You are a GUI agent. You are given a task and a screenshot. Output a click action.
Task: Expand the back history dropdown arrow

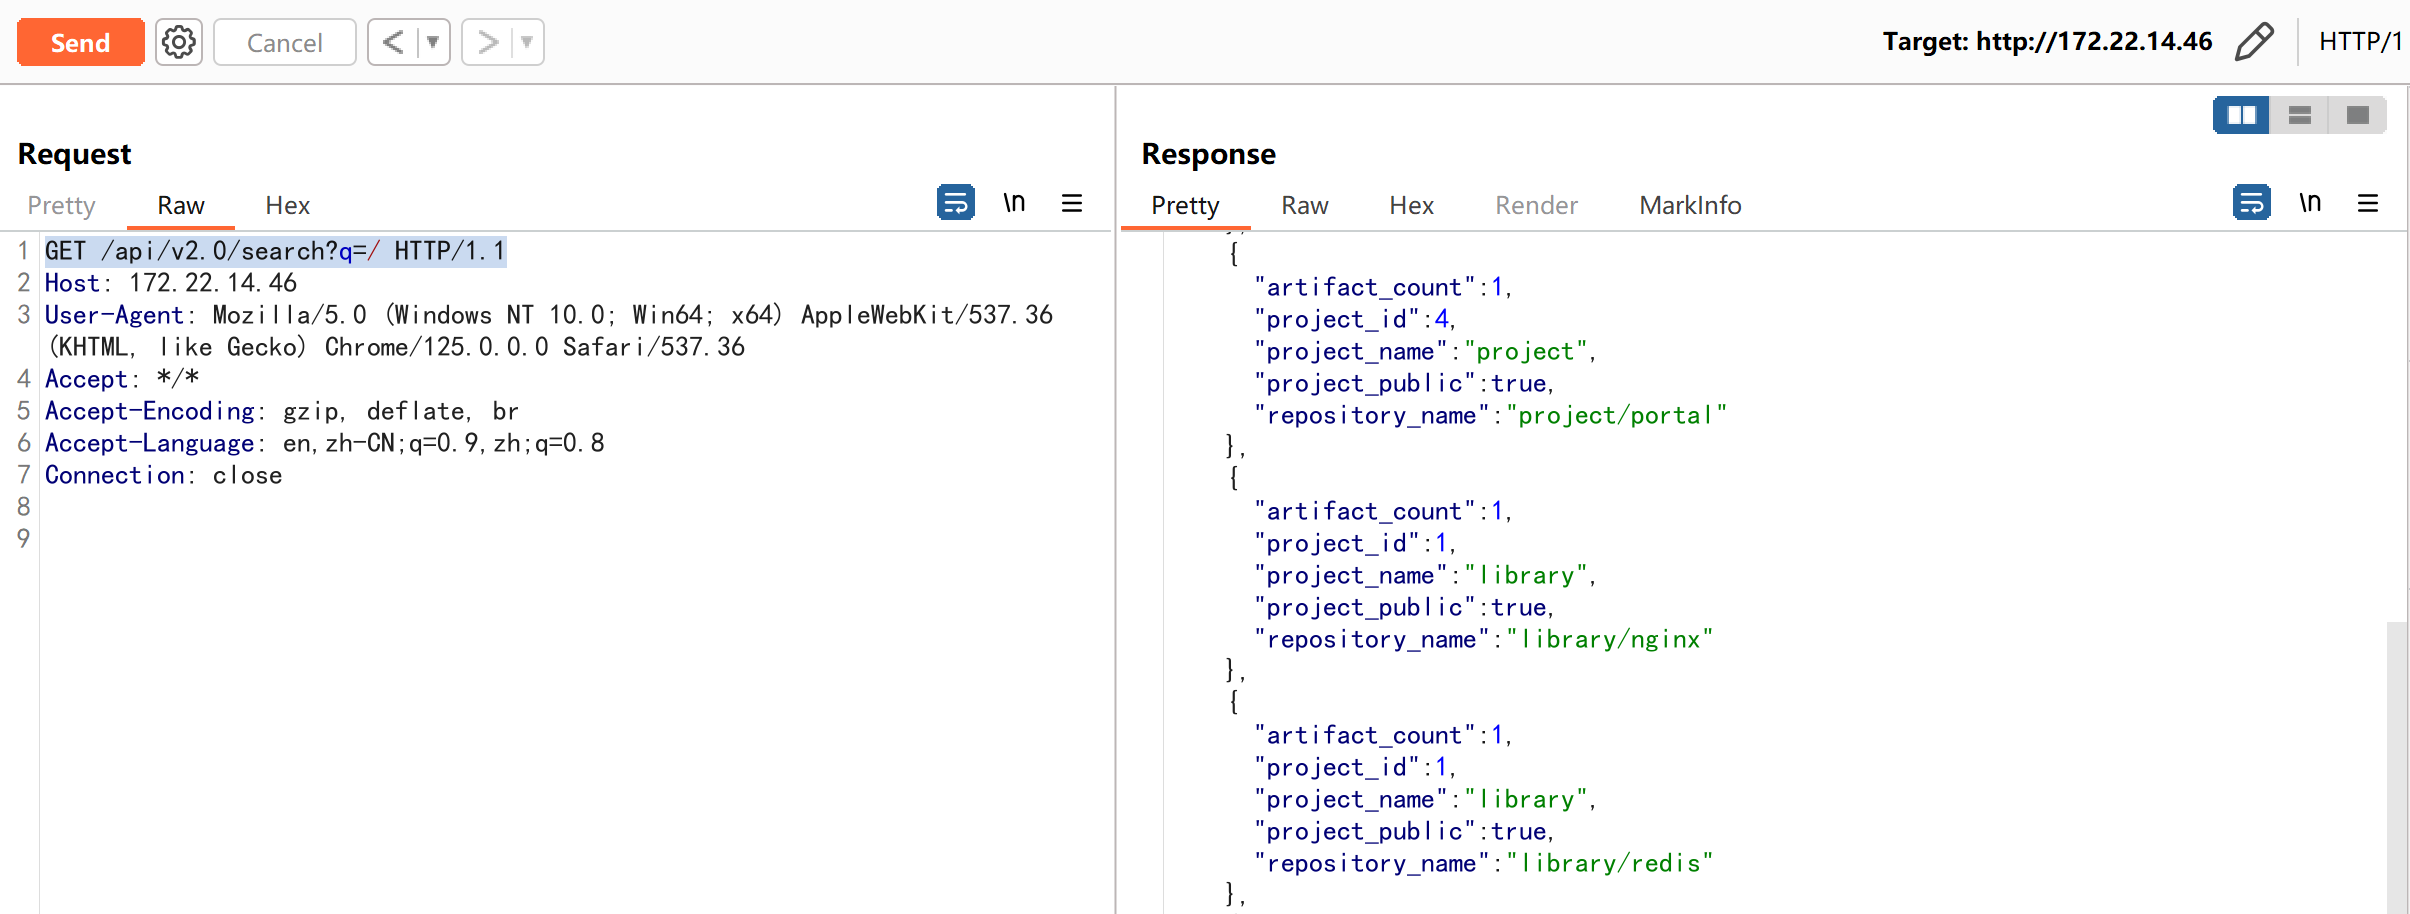pos(433,42)
